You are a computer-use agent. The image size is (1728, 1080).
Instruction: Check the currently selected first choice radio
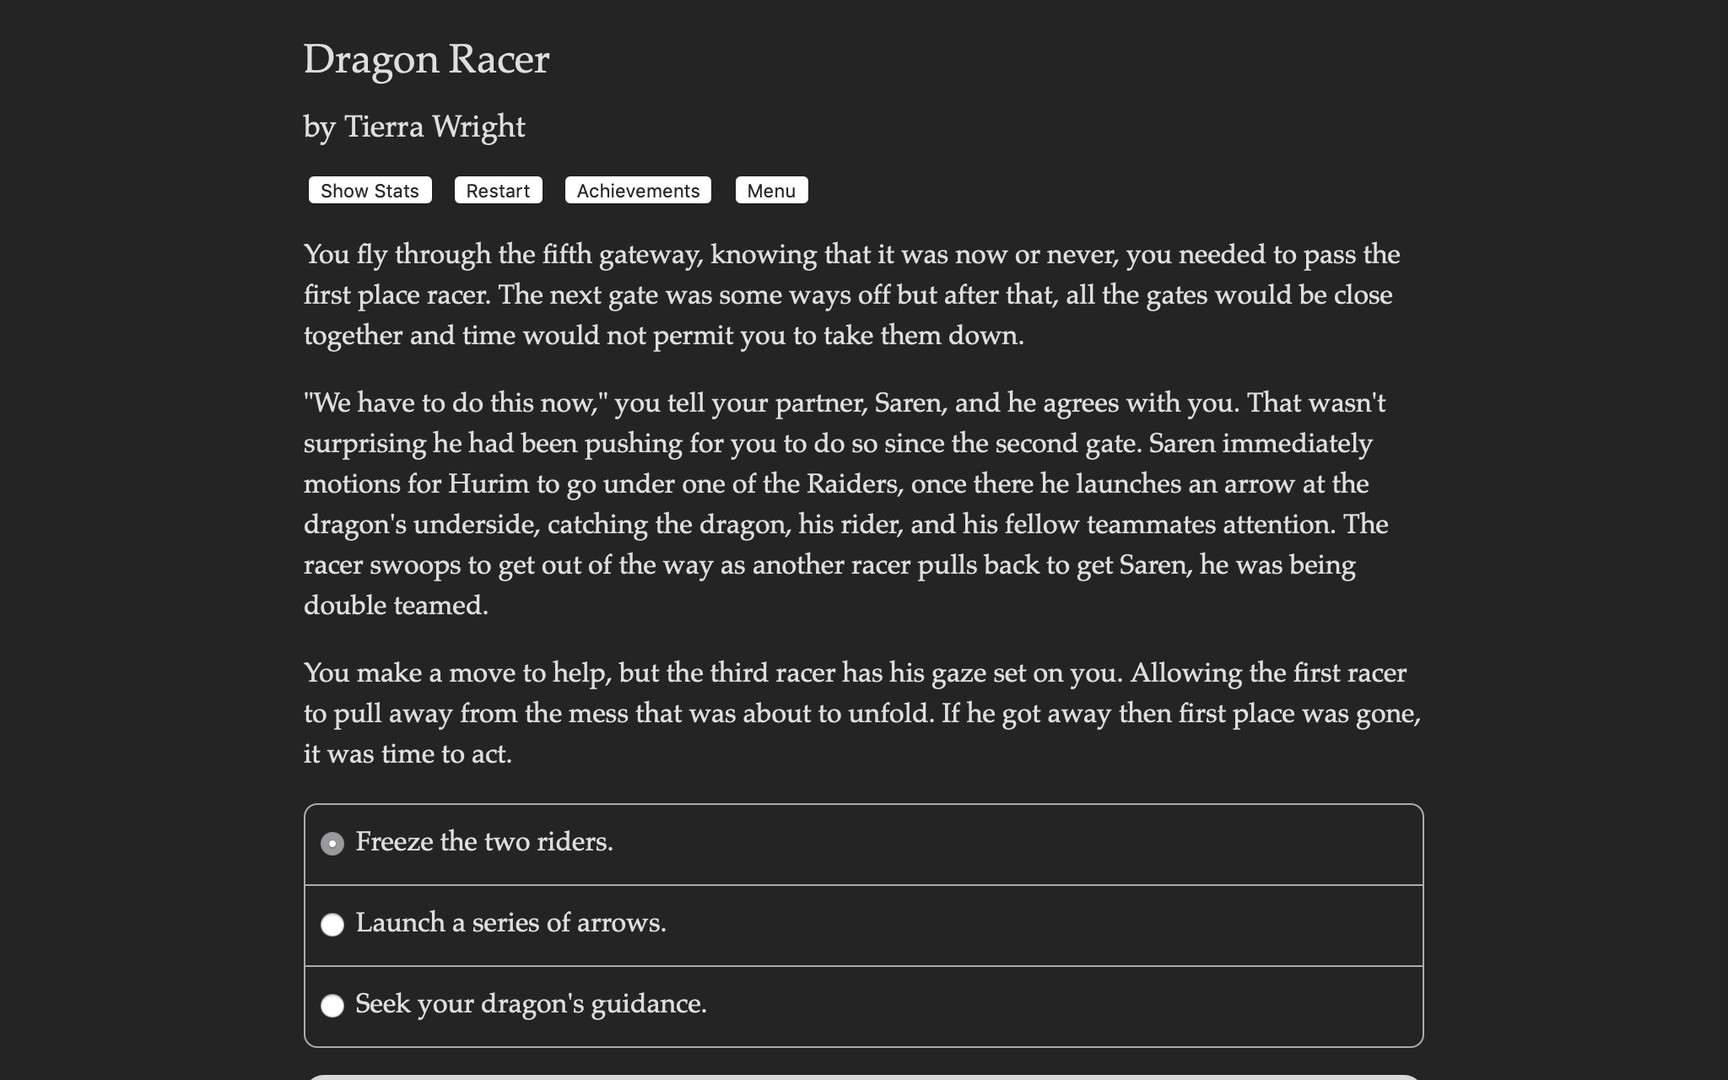click(x=332, y=843)
